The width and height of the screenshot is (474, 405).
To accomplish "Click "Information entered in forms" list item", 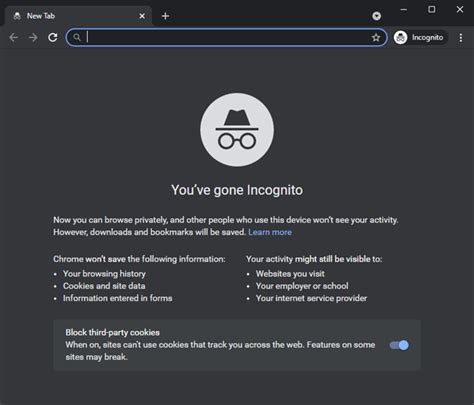I will pyautogui.click(x=118, y=298).
